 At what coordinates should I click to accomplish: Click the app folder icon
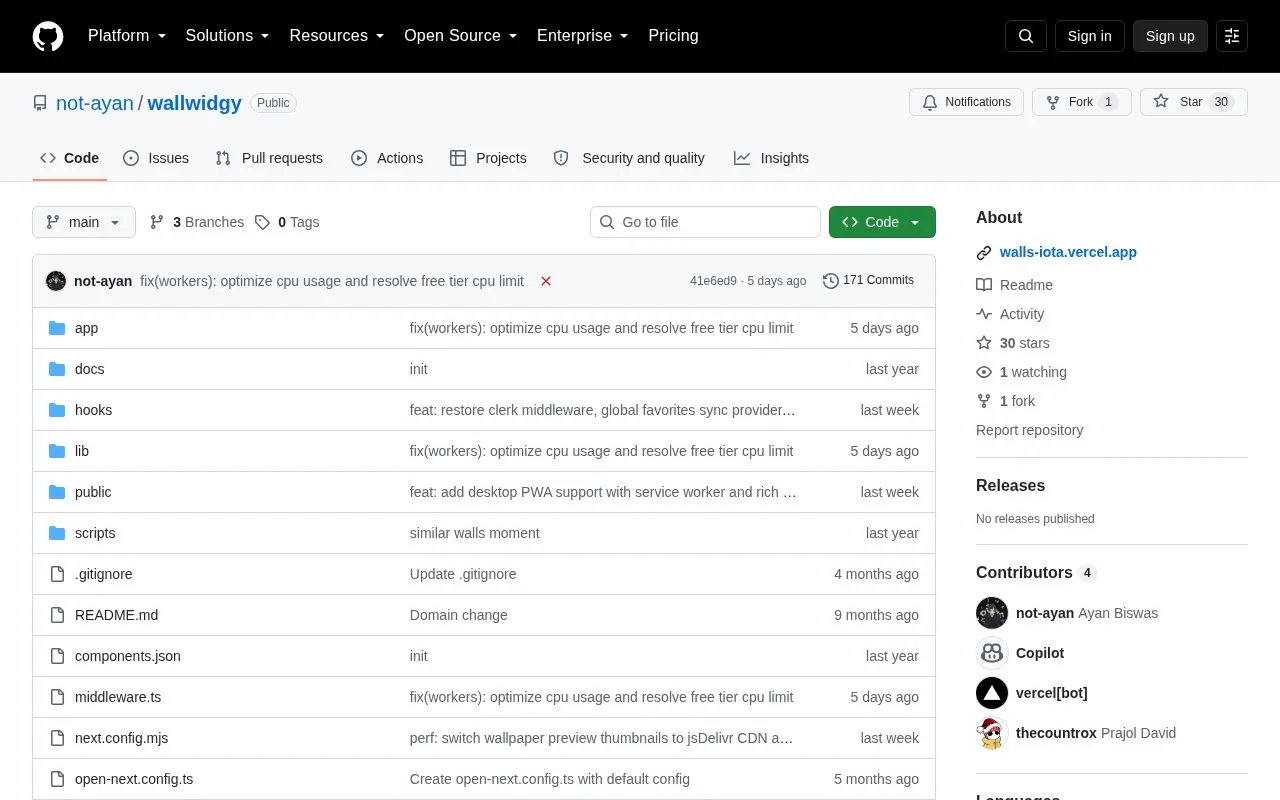[x=57, y=328]
